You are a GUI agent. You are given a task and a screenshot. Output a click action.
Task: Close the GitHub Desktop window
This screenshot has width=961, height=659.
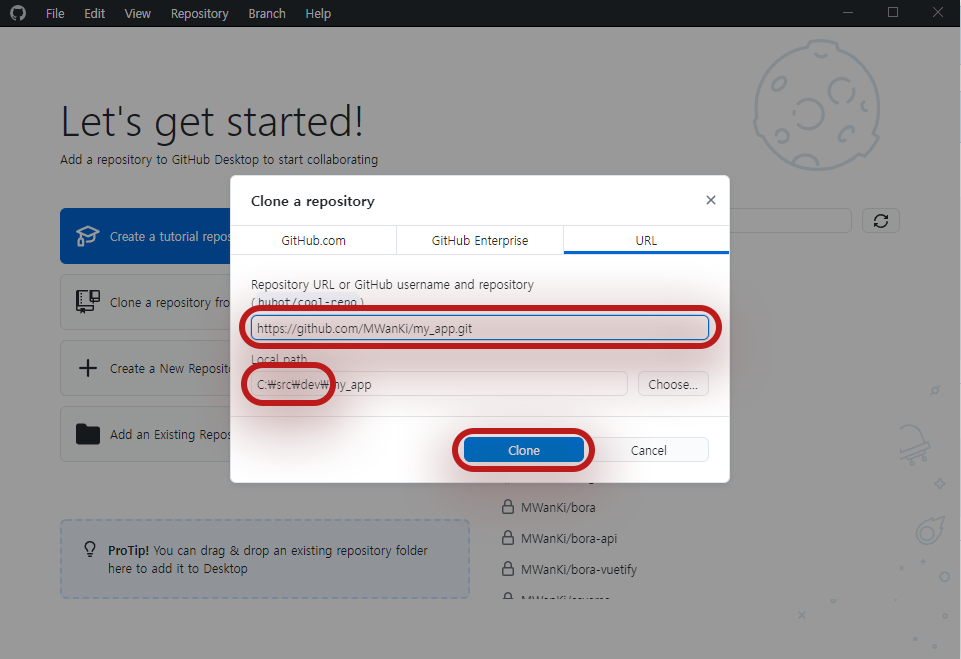938,13
